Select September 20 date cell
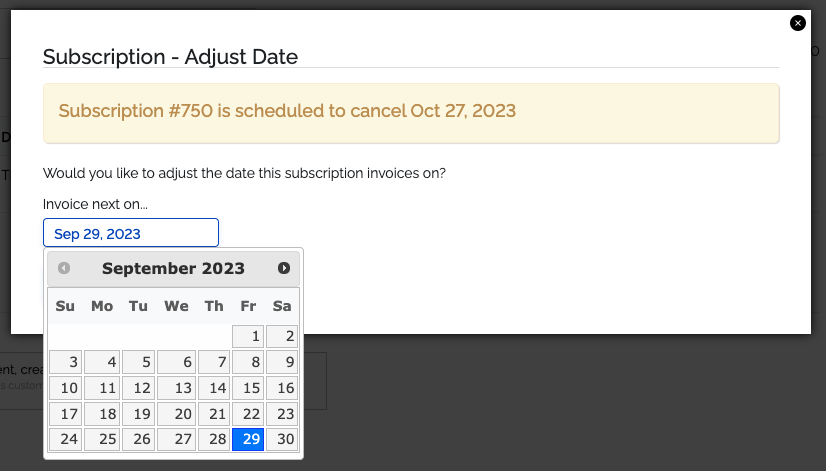Image resolution: width=826 pixels, height=471 pixels. 176,414
